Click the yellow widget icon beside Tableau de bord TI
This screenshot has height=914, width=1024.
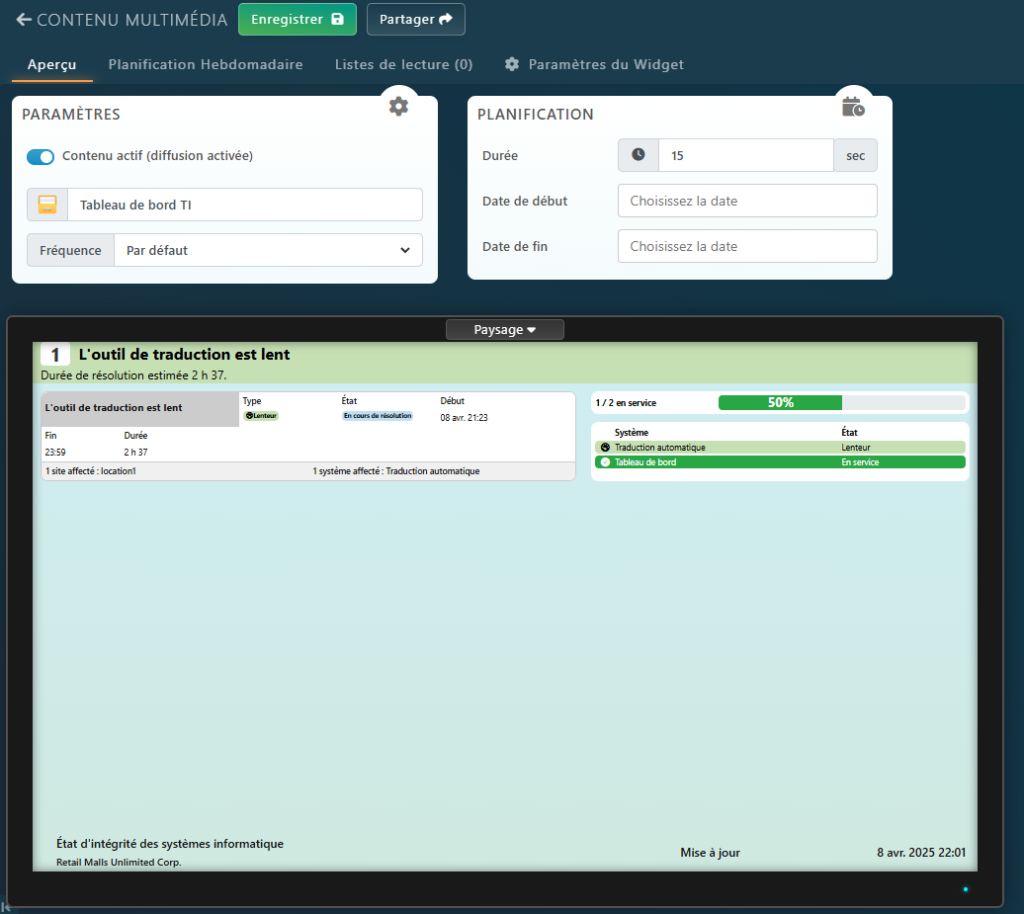(47, 205)
